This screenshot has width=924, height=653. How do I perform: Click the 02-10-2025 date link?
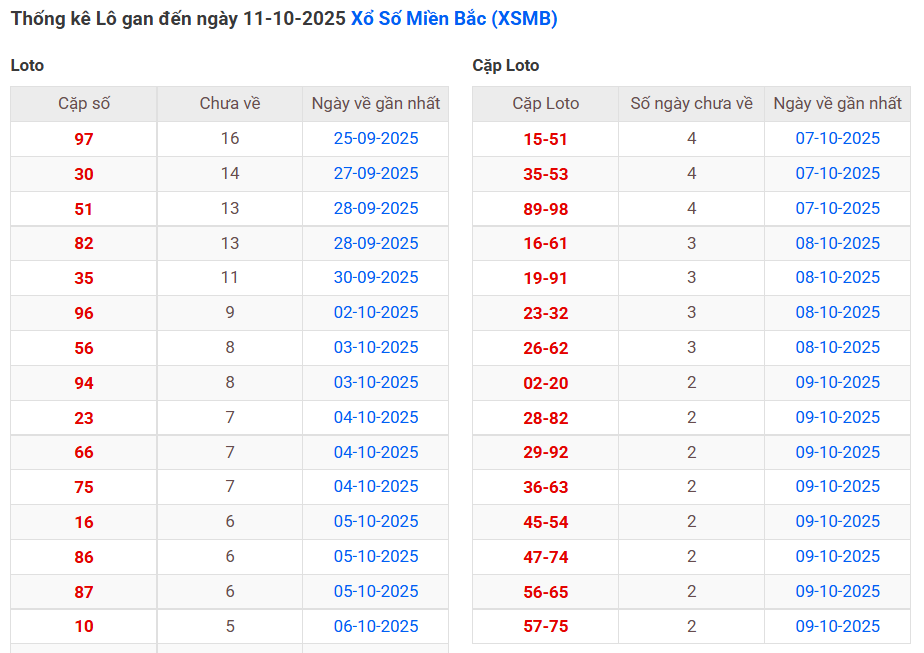(x=376, y=313)
